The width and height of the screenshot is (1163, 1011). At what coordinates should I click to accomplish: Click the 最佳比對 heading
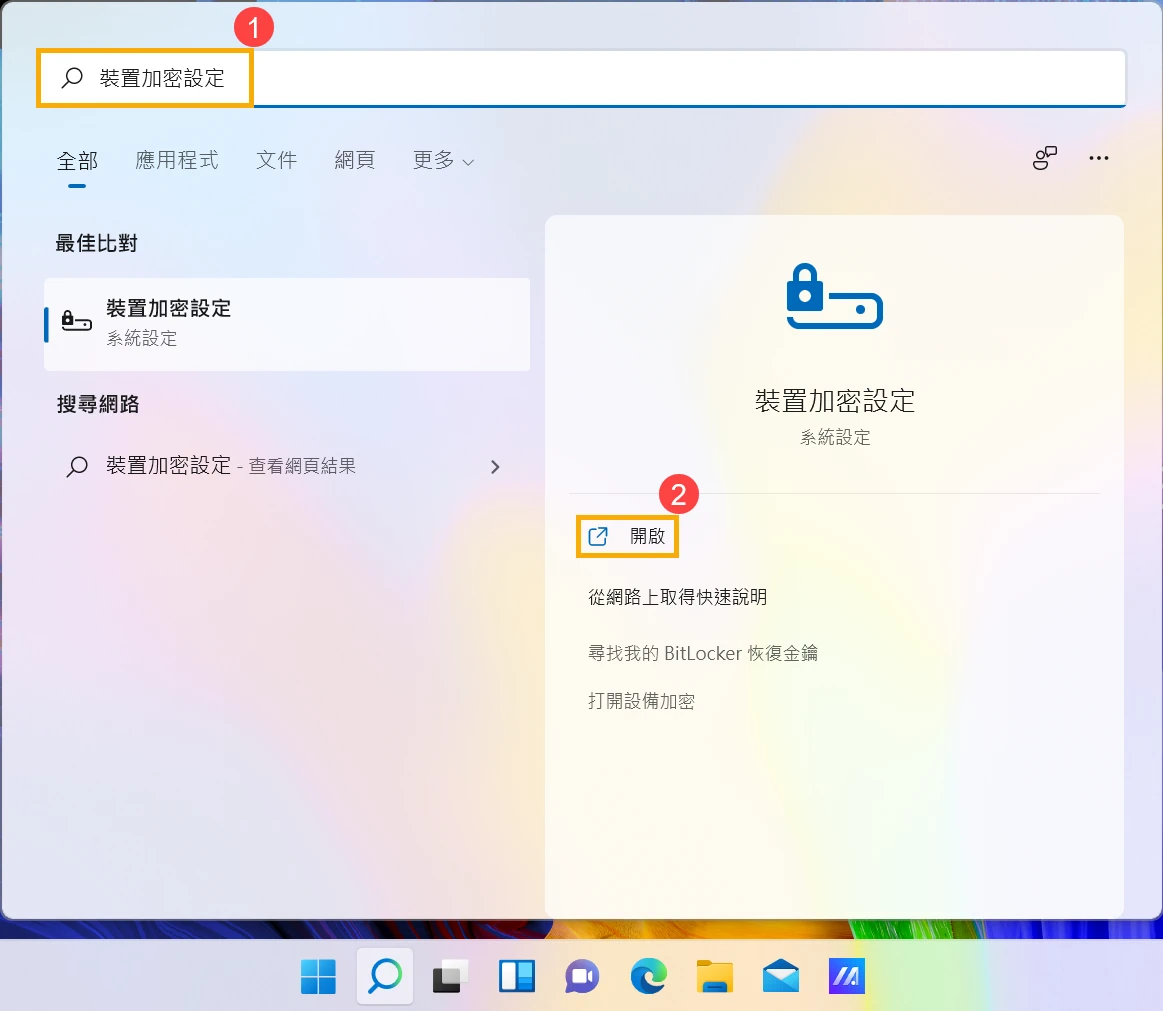click(x=96, y=243)
